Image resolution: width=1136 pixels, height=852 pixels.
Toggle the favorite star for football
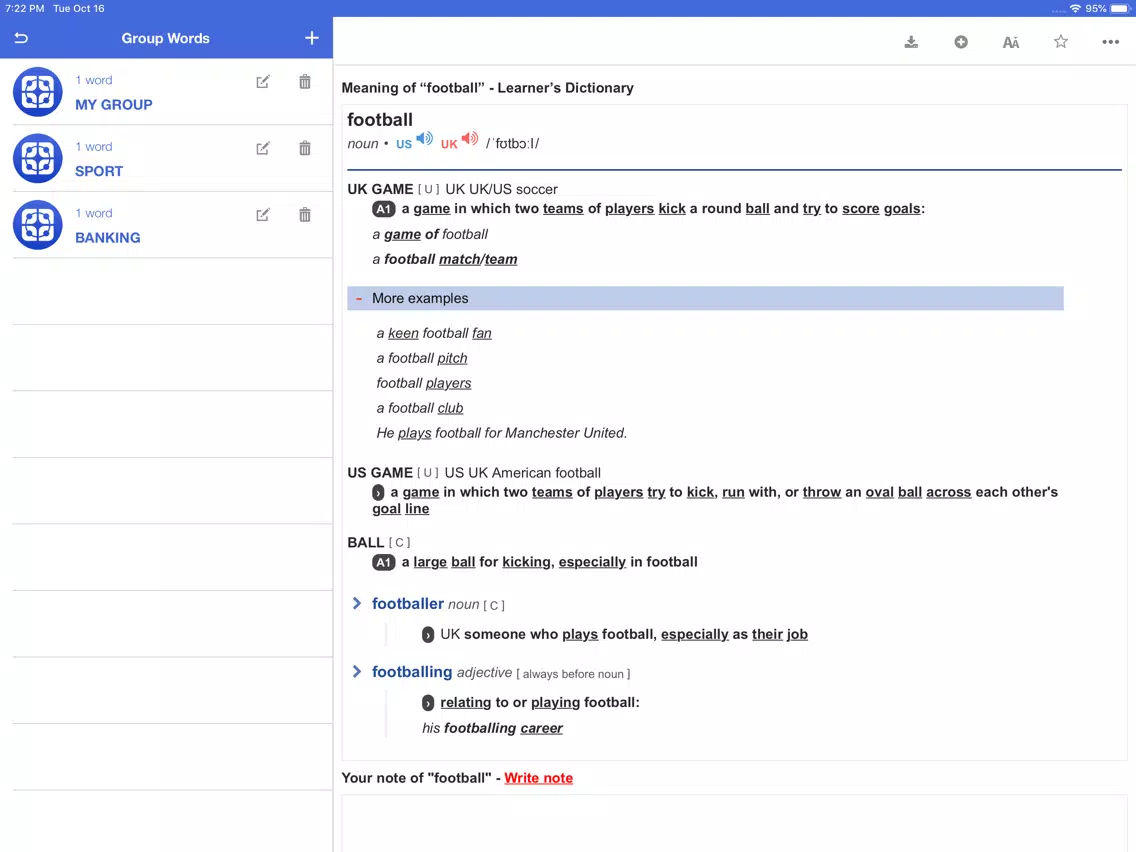pos(1061,41)
